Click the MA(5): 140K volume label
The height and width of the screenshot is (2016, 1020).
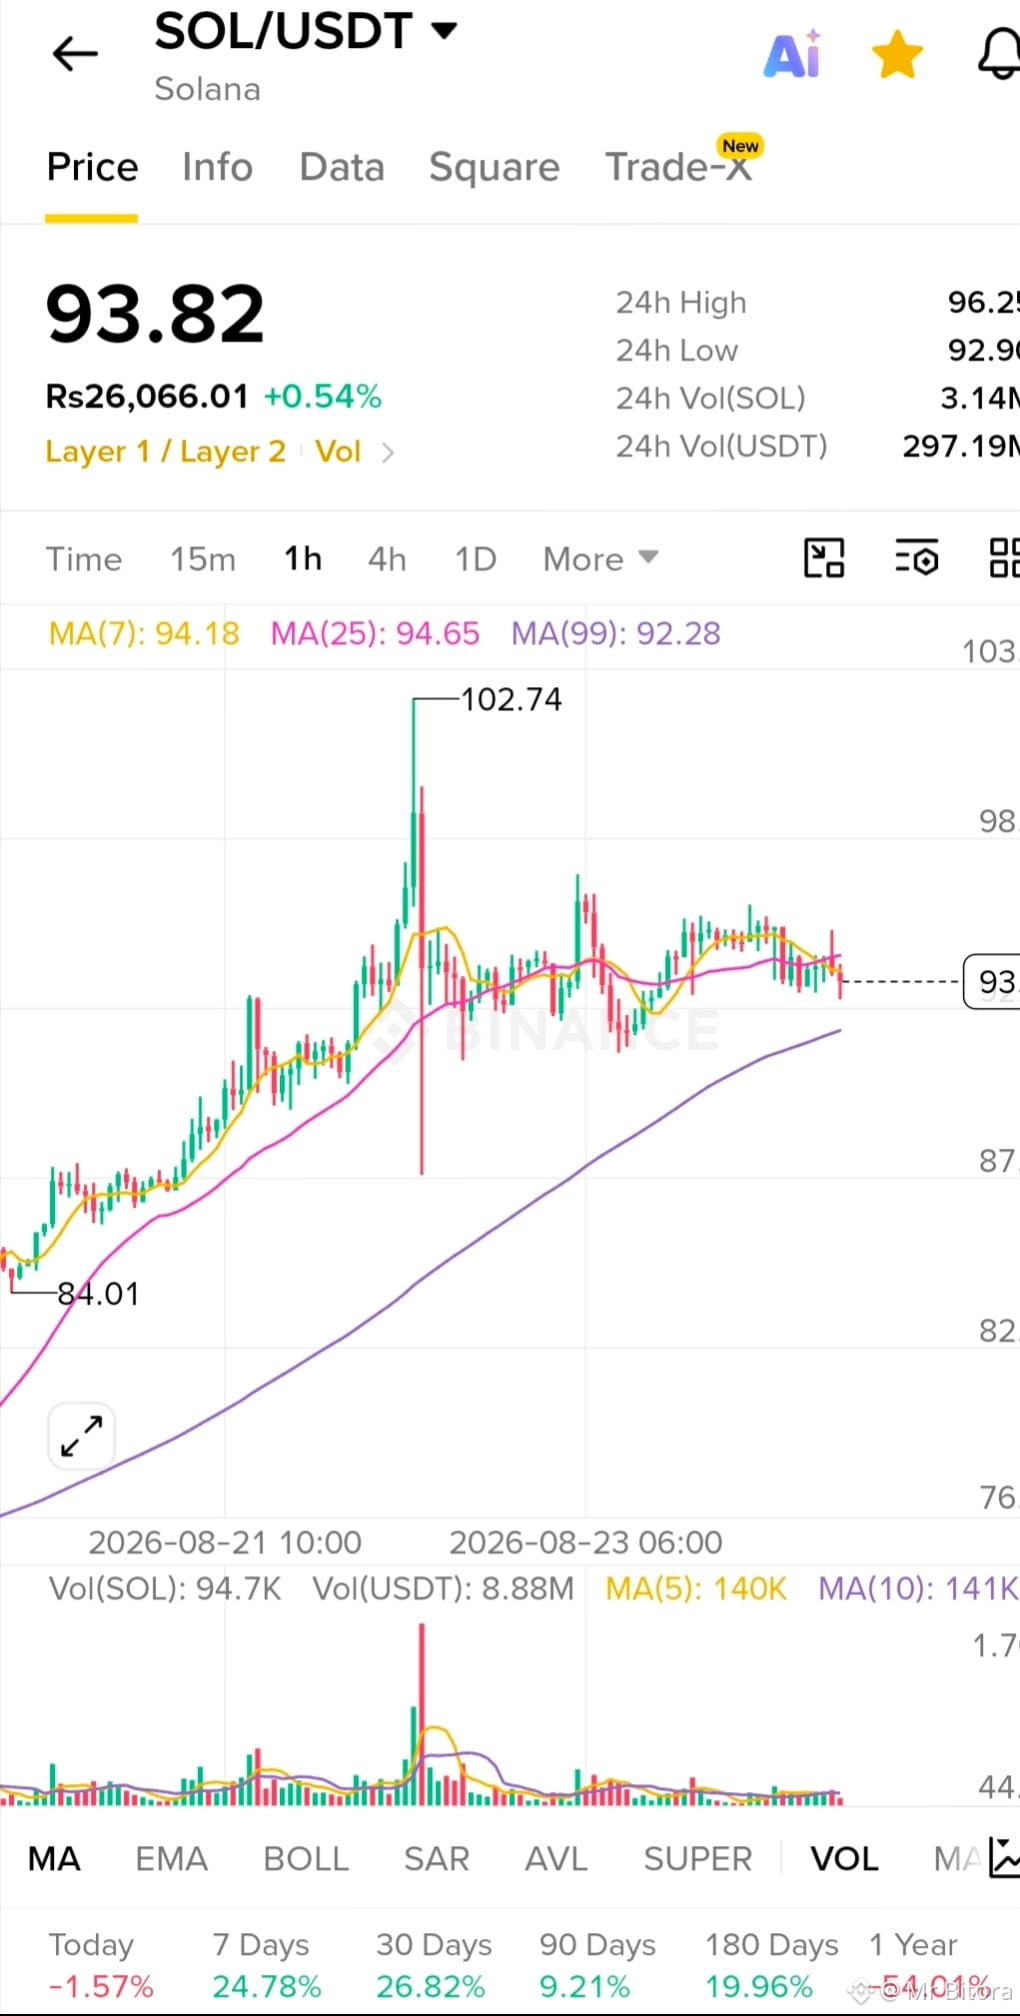(696, 1588)
